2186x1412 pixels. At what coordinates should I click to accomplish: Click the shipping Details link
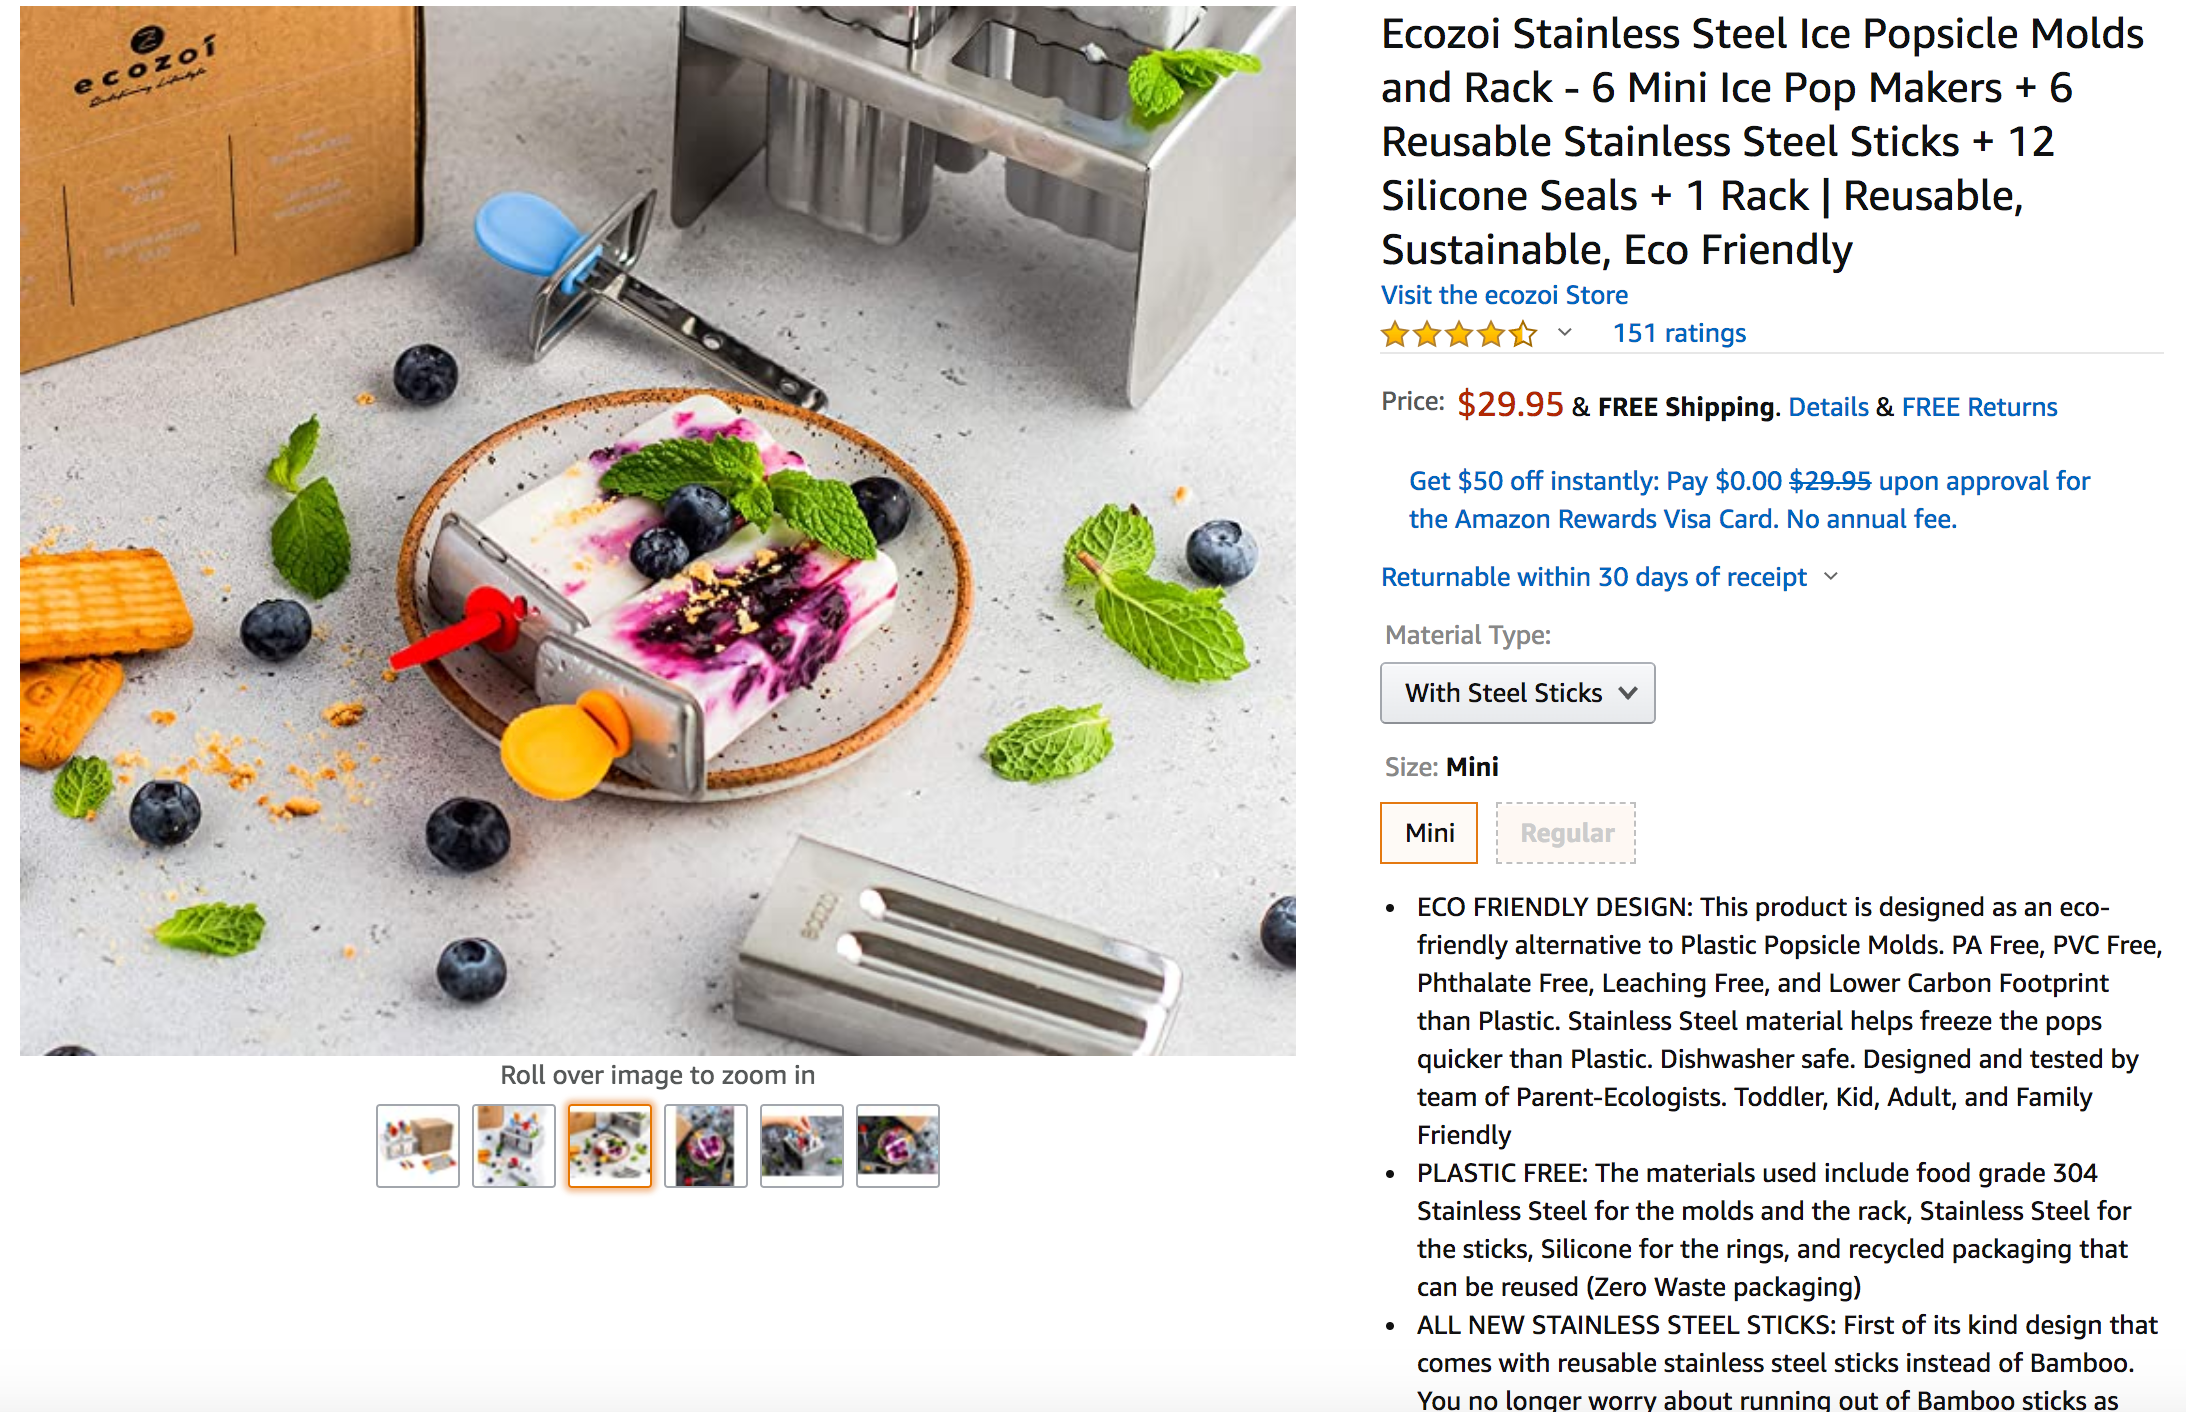pos(1828,407)
